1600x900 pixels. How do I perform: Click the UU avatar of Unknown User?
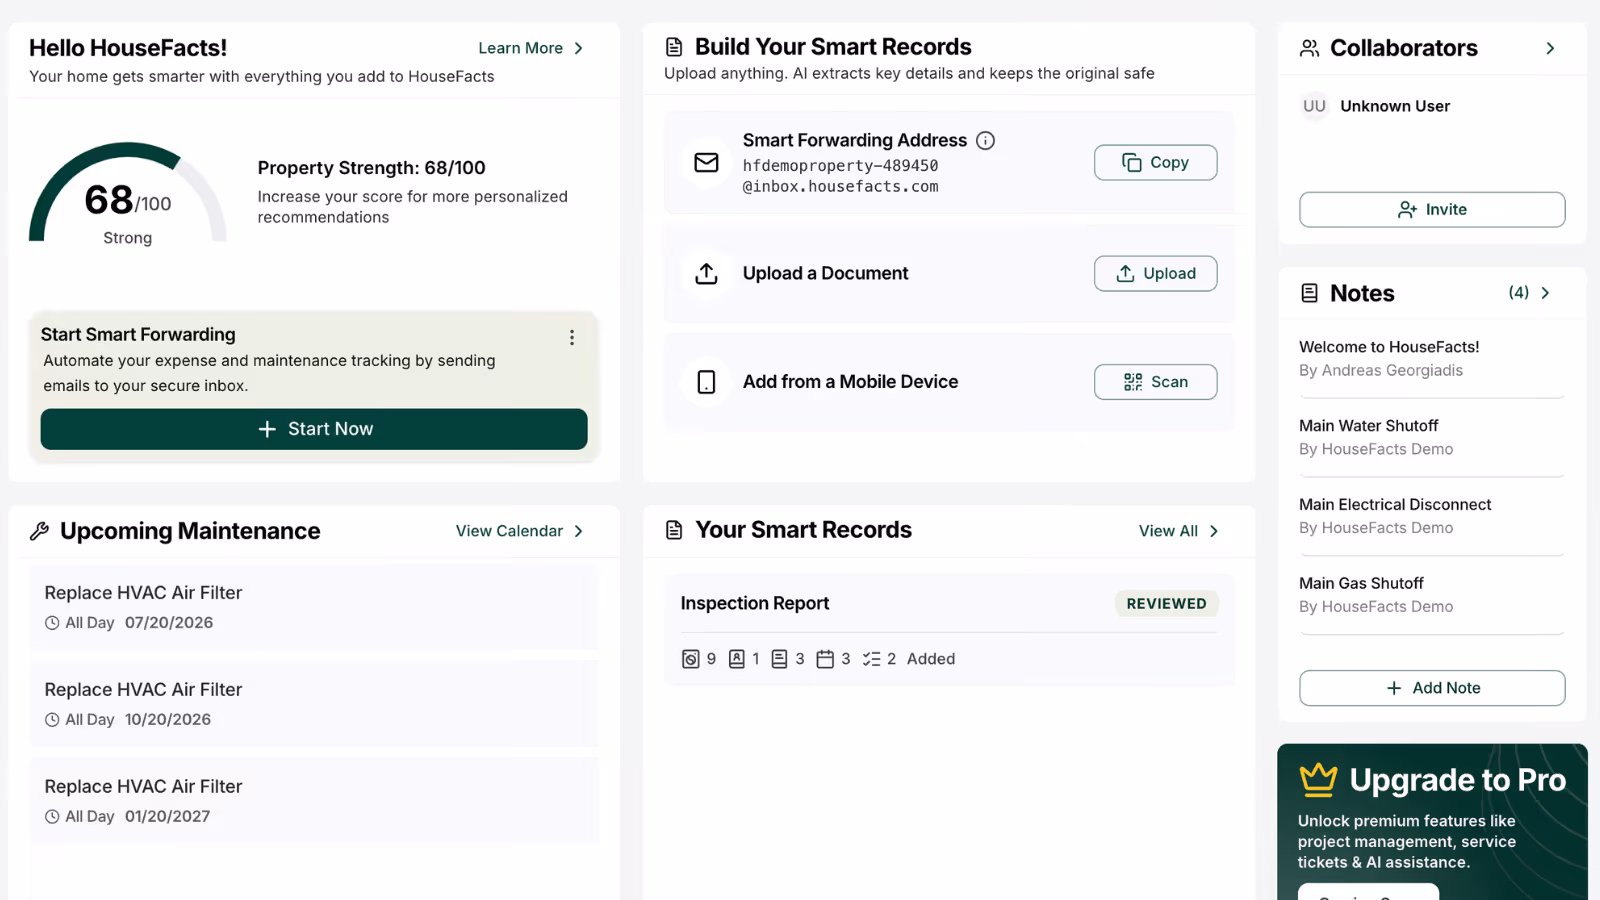point(1314,106)
